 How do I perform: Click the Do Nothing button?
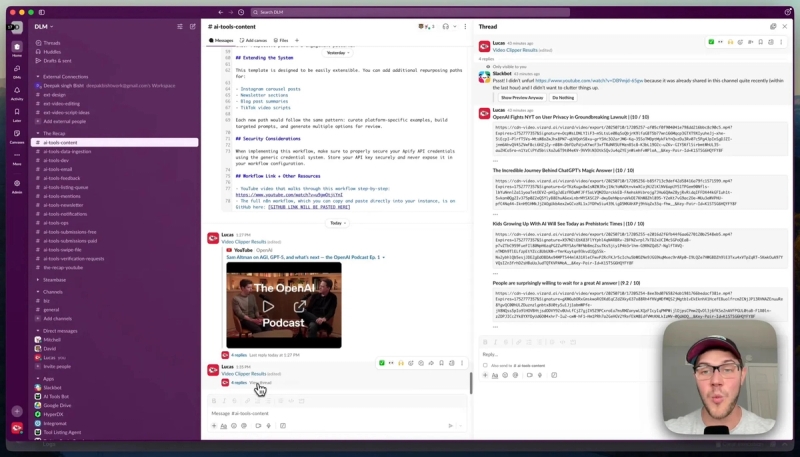point(563,97)
